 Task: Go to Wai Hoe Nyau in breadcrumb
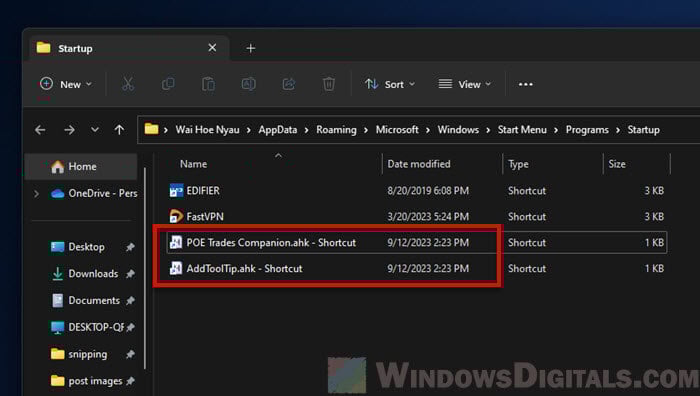207,129
